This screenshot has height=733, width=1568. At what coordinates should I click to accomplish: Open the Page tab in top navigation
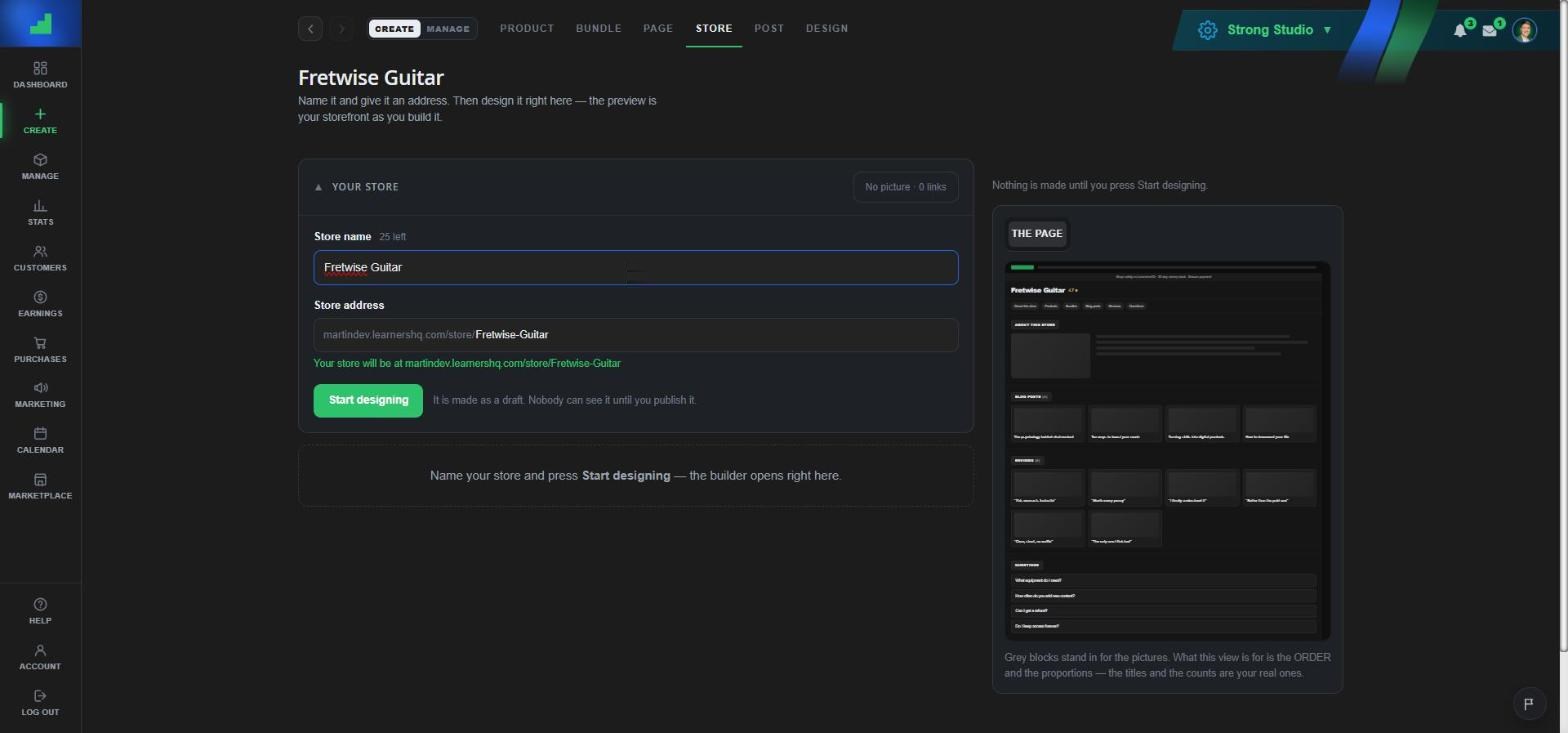coord(658,28)
